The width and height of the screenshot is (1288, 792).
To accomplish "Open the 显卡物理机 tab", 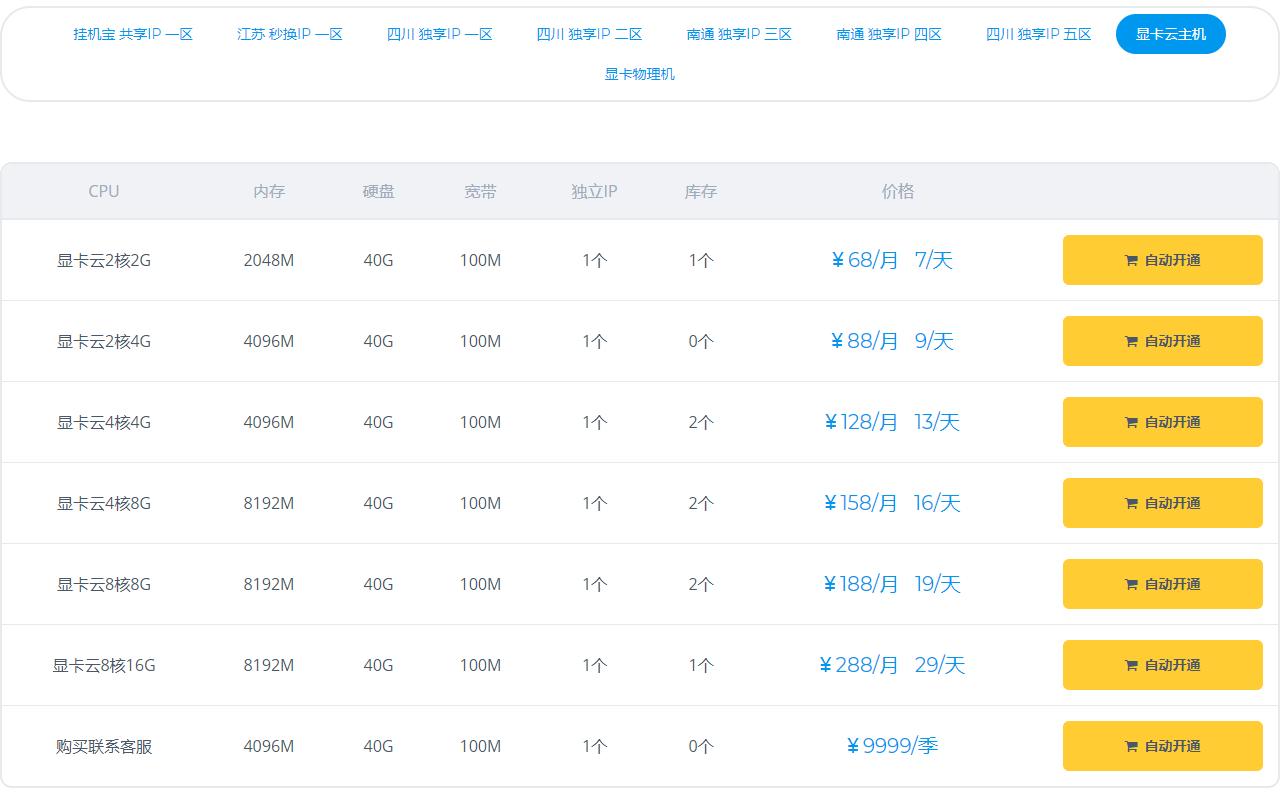I will 640,74.
